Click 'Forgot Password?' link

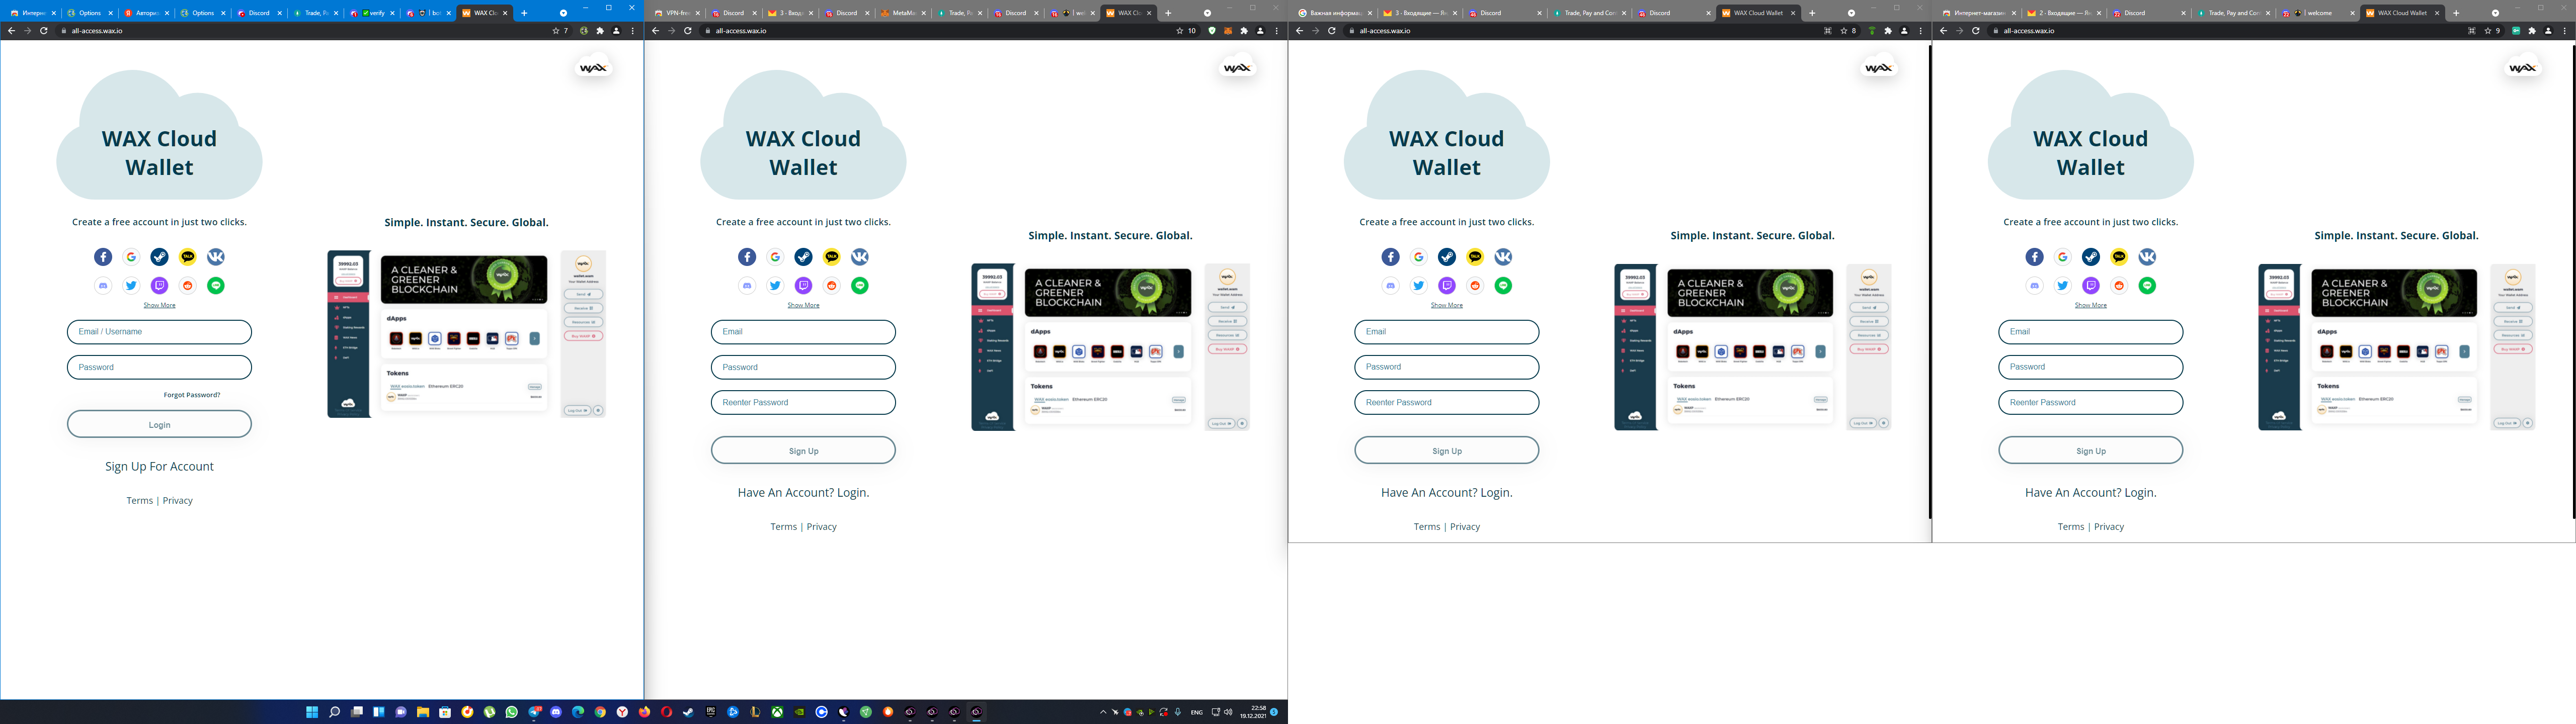pos(192,395)
